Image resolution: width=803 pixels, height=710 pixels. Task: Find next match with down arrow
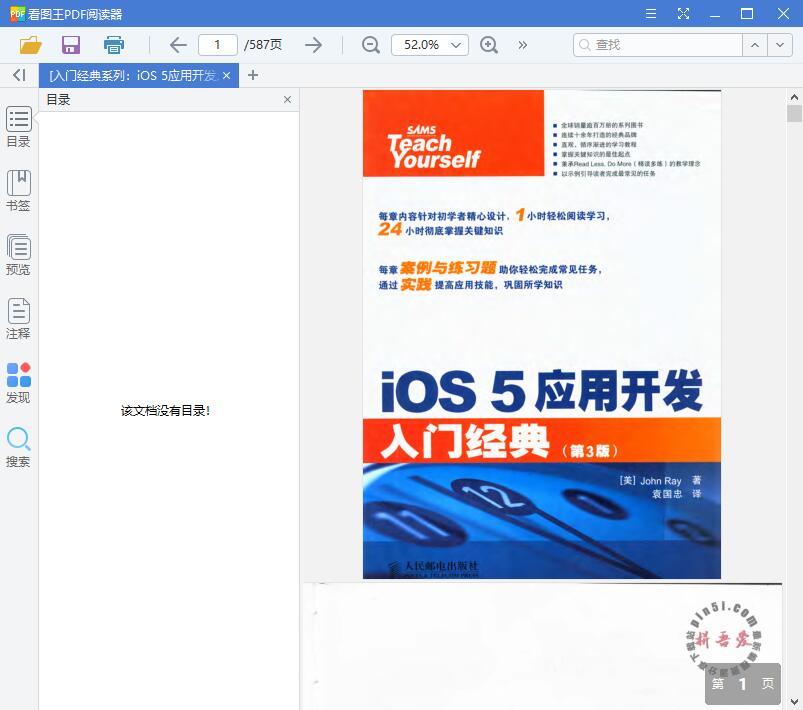pyautogui.click(x=780, y=45)
